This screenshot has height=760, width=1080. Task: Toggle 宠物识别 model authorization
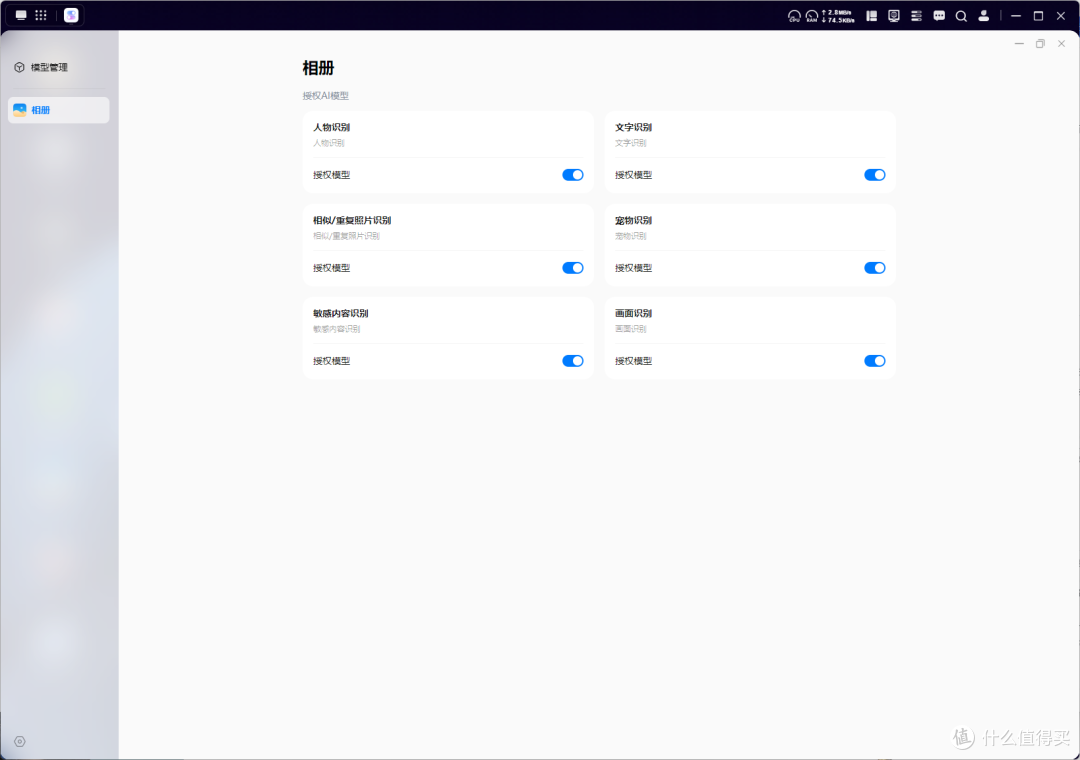[x=875, y=268]
